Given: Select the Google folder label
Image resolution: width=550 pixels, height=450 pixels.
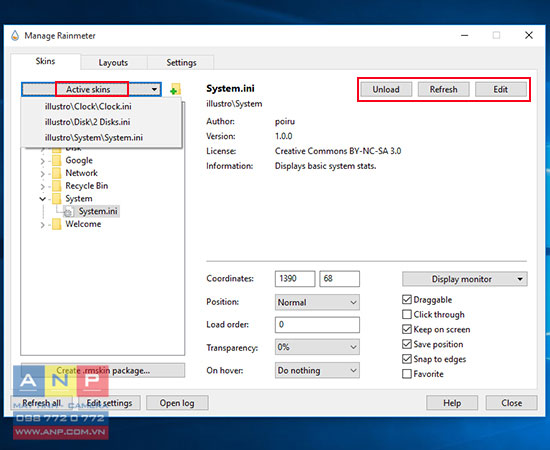Looking at the screenshot, I should click(79, 161).
